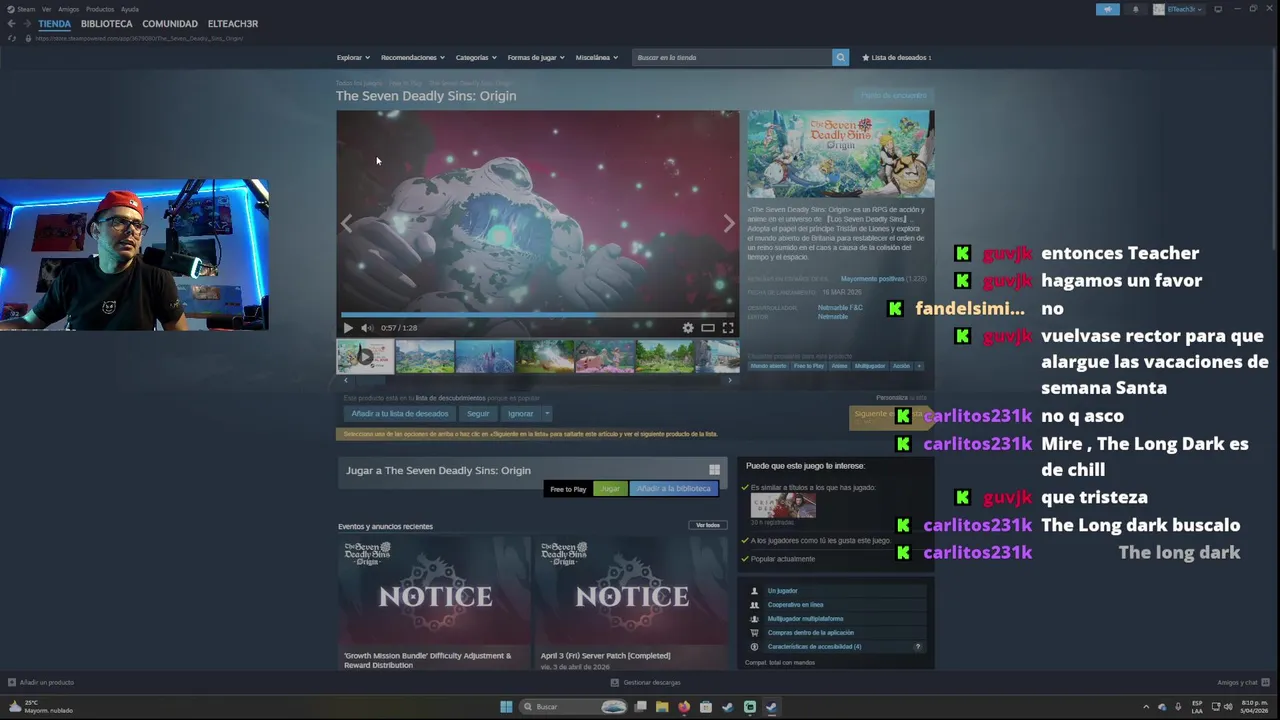
Task: Click the Ignorar button
Action: (520, 414)
